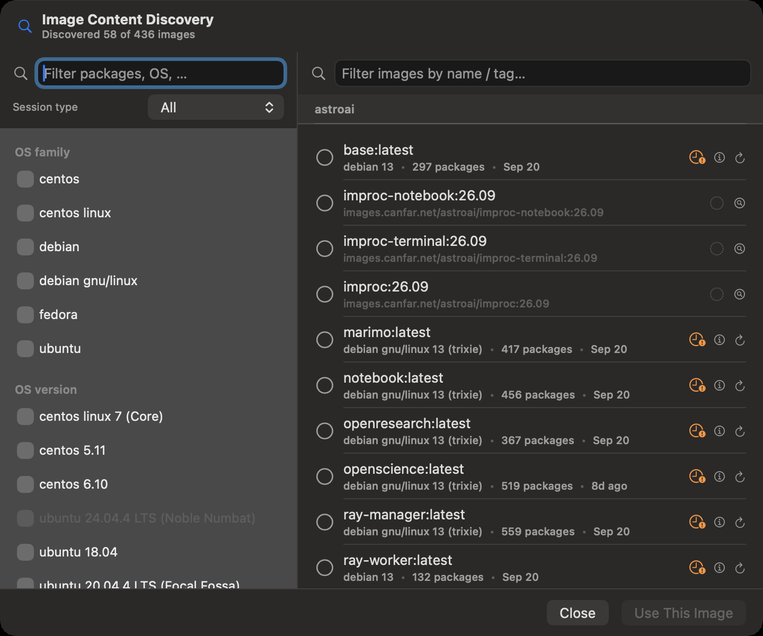Refresh the marimo:latest image row
The height and width of the screenshot is (636, 763).
(x=740, y=340)
